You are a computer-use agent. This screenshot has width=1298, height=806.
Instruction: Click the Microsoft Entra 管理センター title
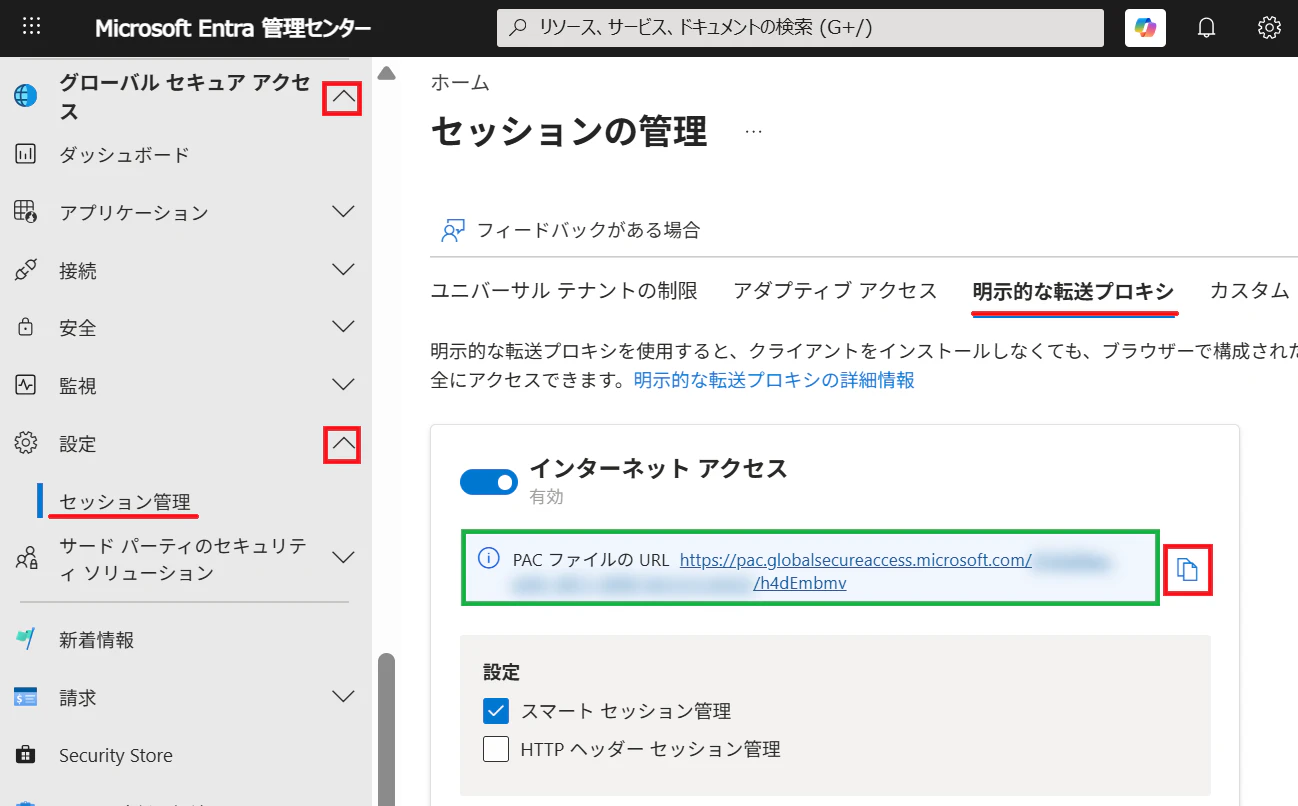point(233,28)
